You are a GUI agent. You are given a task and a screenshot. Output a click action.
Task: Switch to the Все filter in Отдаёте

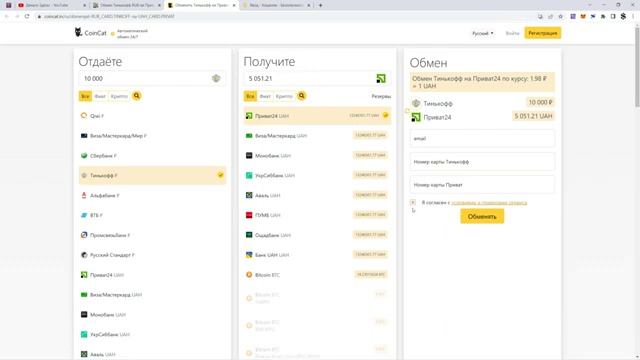85,96
